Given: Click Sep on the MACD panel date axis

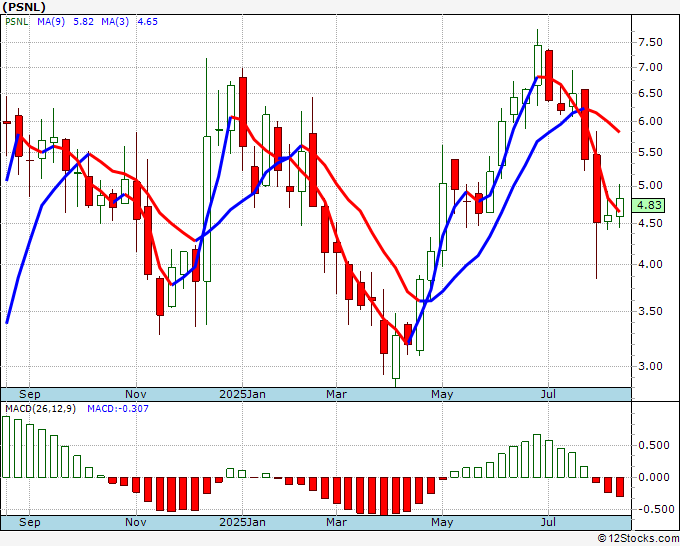Looking at the screenshot, I should coord(29,523).
